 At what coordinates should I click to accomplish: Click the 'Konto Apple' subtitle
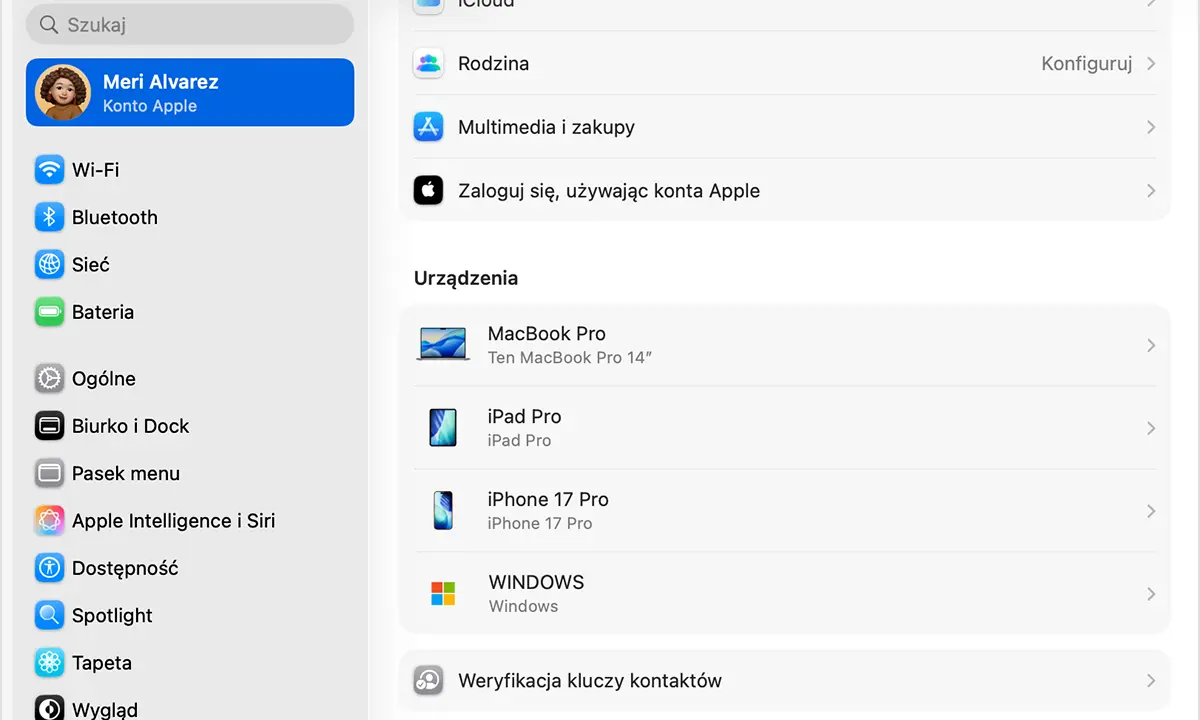click(150, 106)
